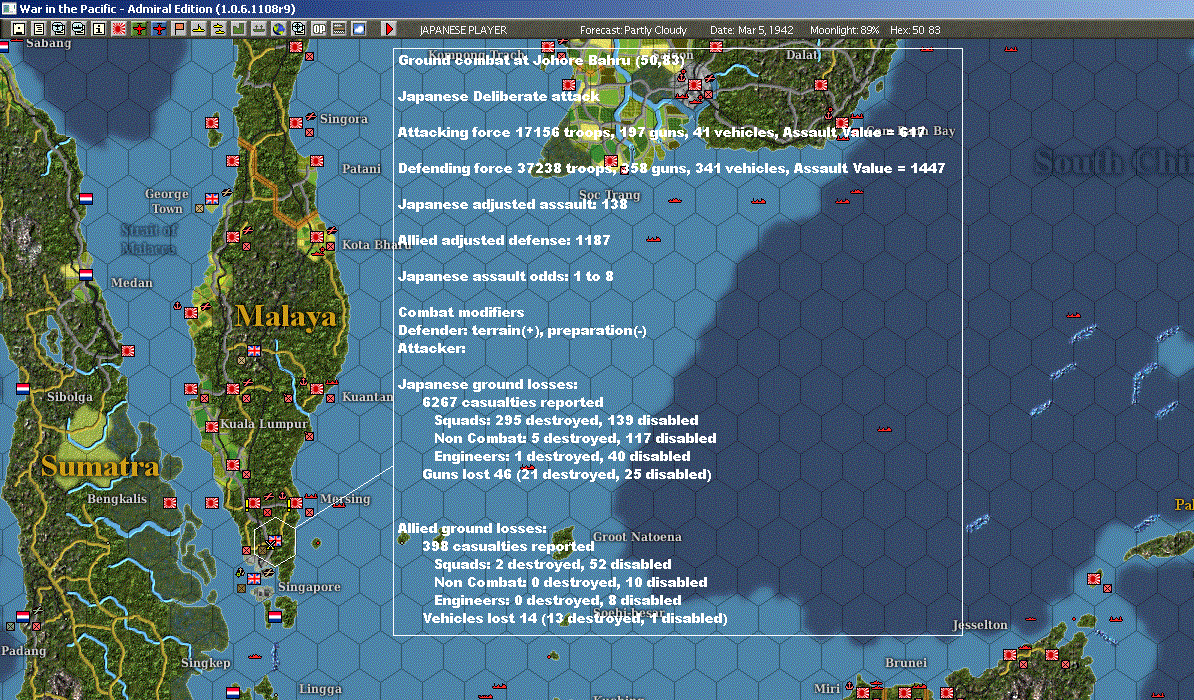Image resolution: width=1194 pixels, height=700 pixels.
Task: Click the '398 casualties reported' line
Action: [509, 546]
